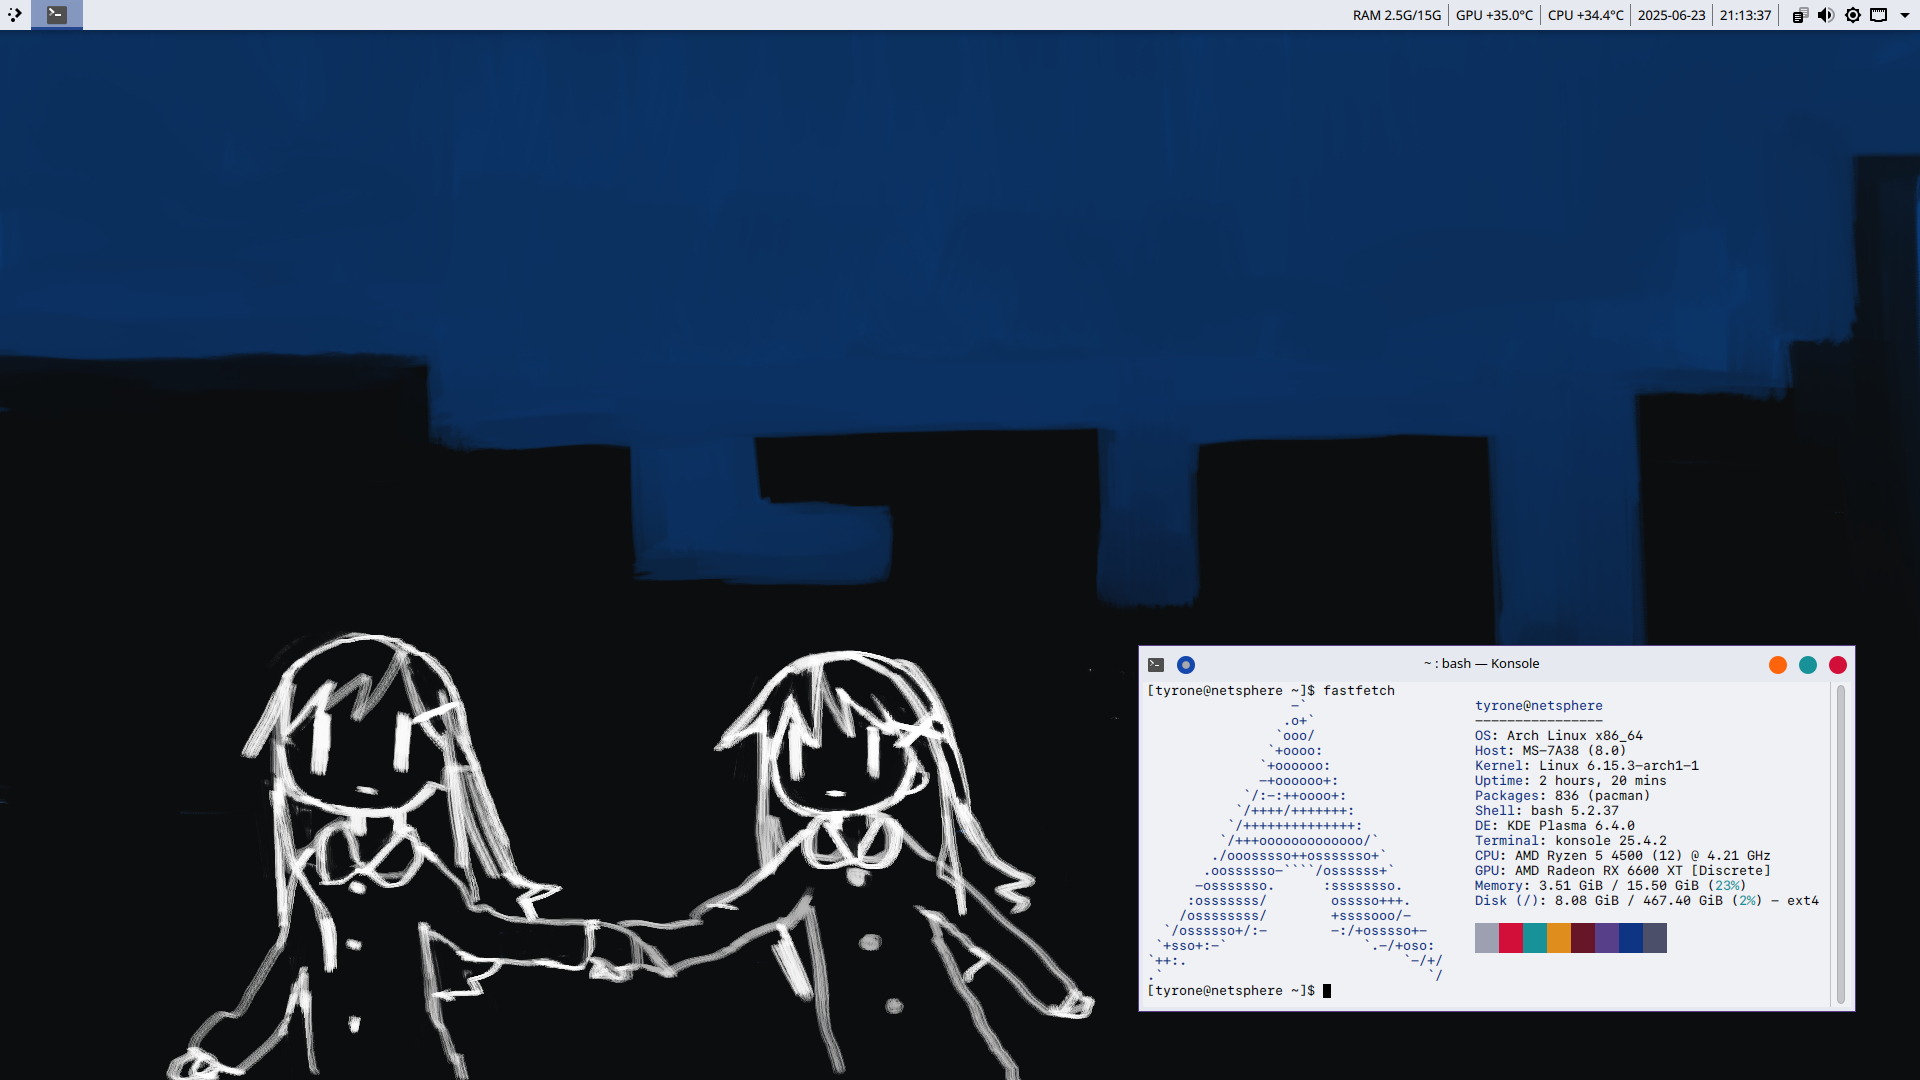Open the brightness and color tray icon
The height and width of the screenshot is (1080, 1920).
coord(1852,15)
